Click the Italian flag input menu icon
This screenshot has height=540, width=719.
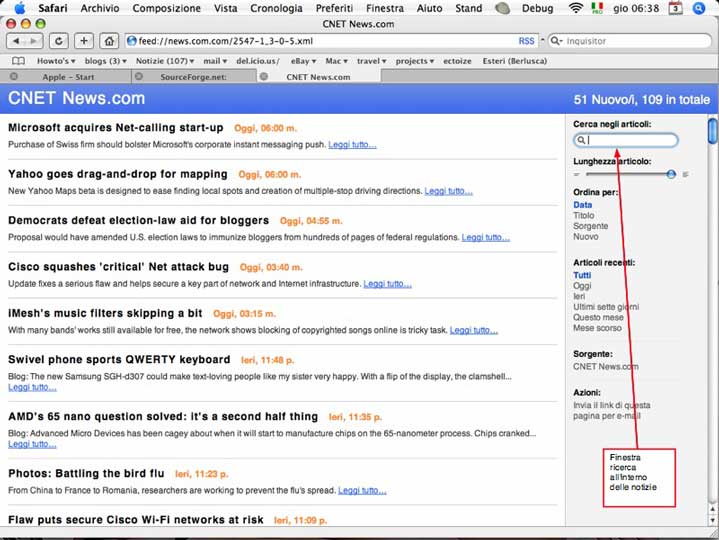[x=597, y=8]
